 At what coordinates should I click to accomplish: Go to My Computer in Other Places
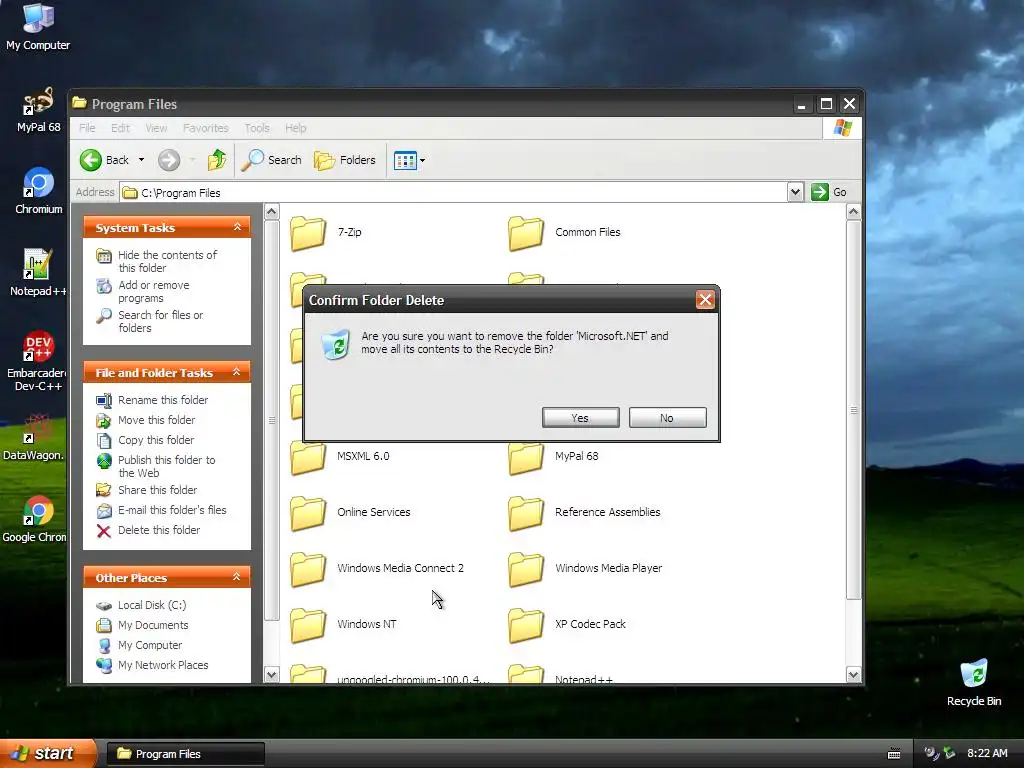(150, 645)
